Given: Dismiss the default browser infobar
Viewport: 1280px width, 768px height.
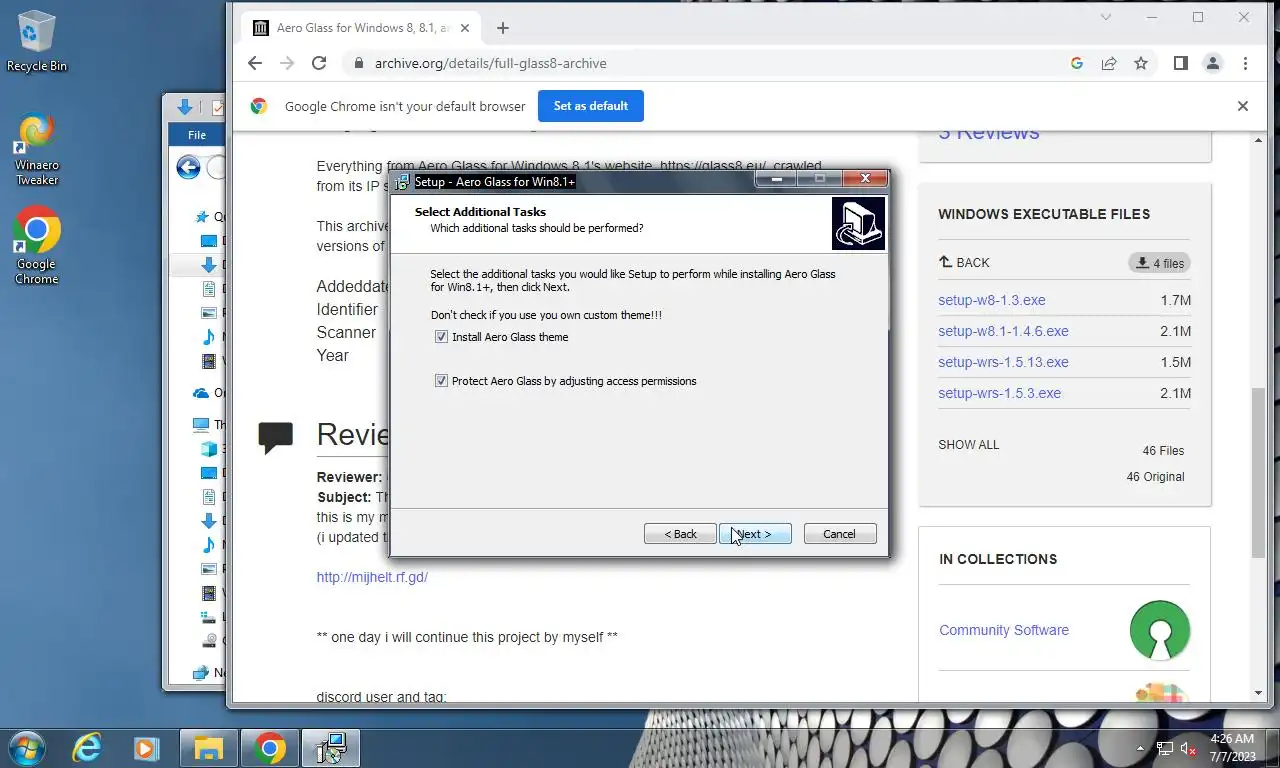Looking at the screenshot, I should tap(1243, 106).
